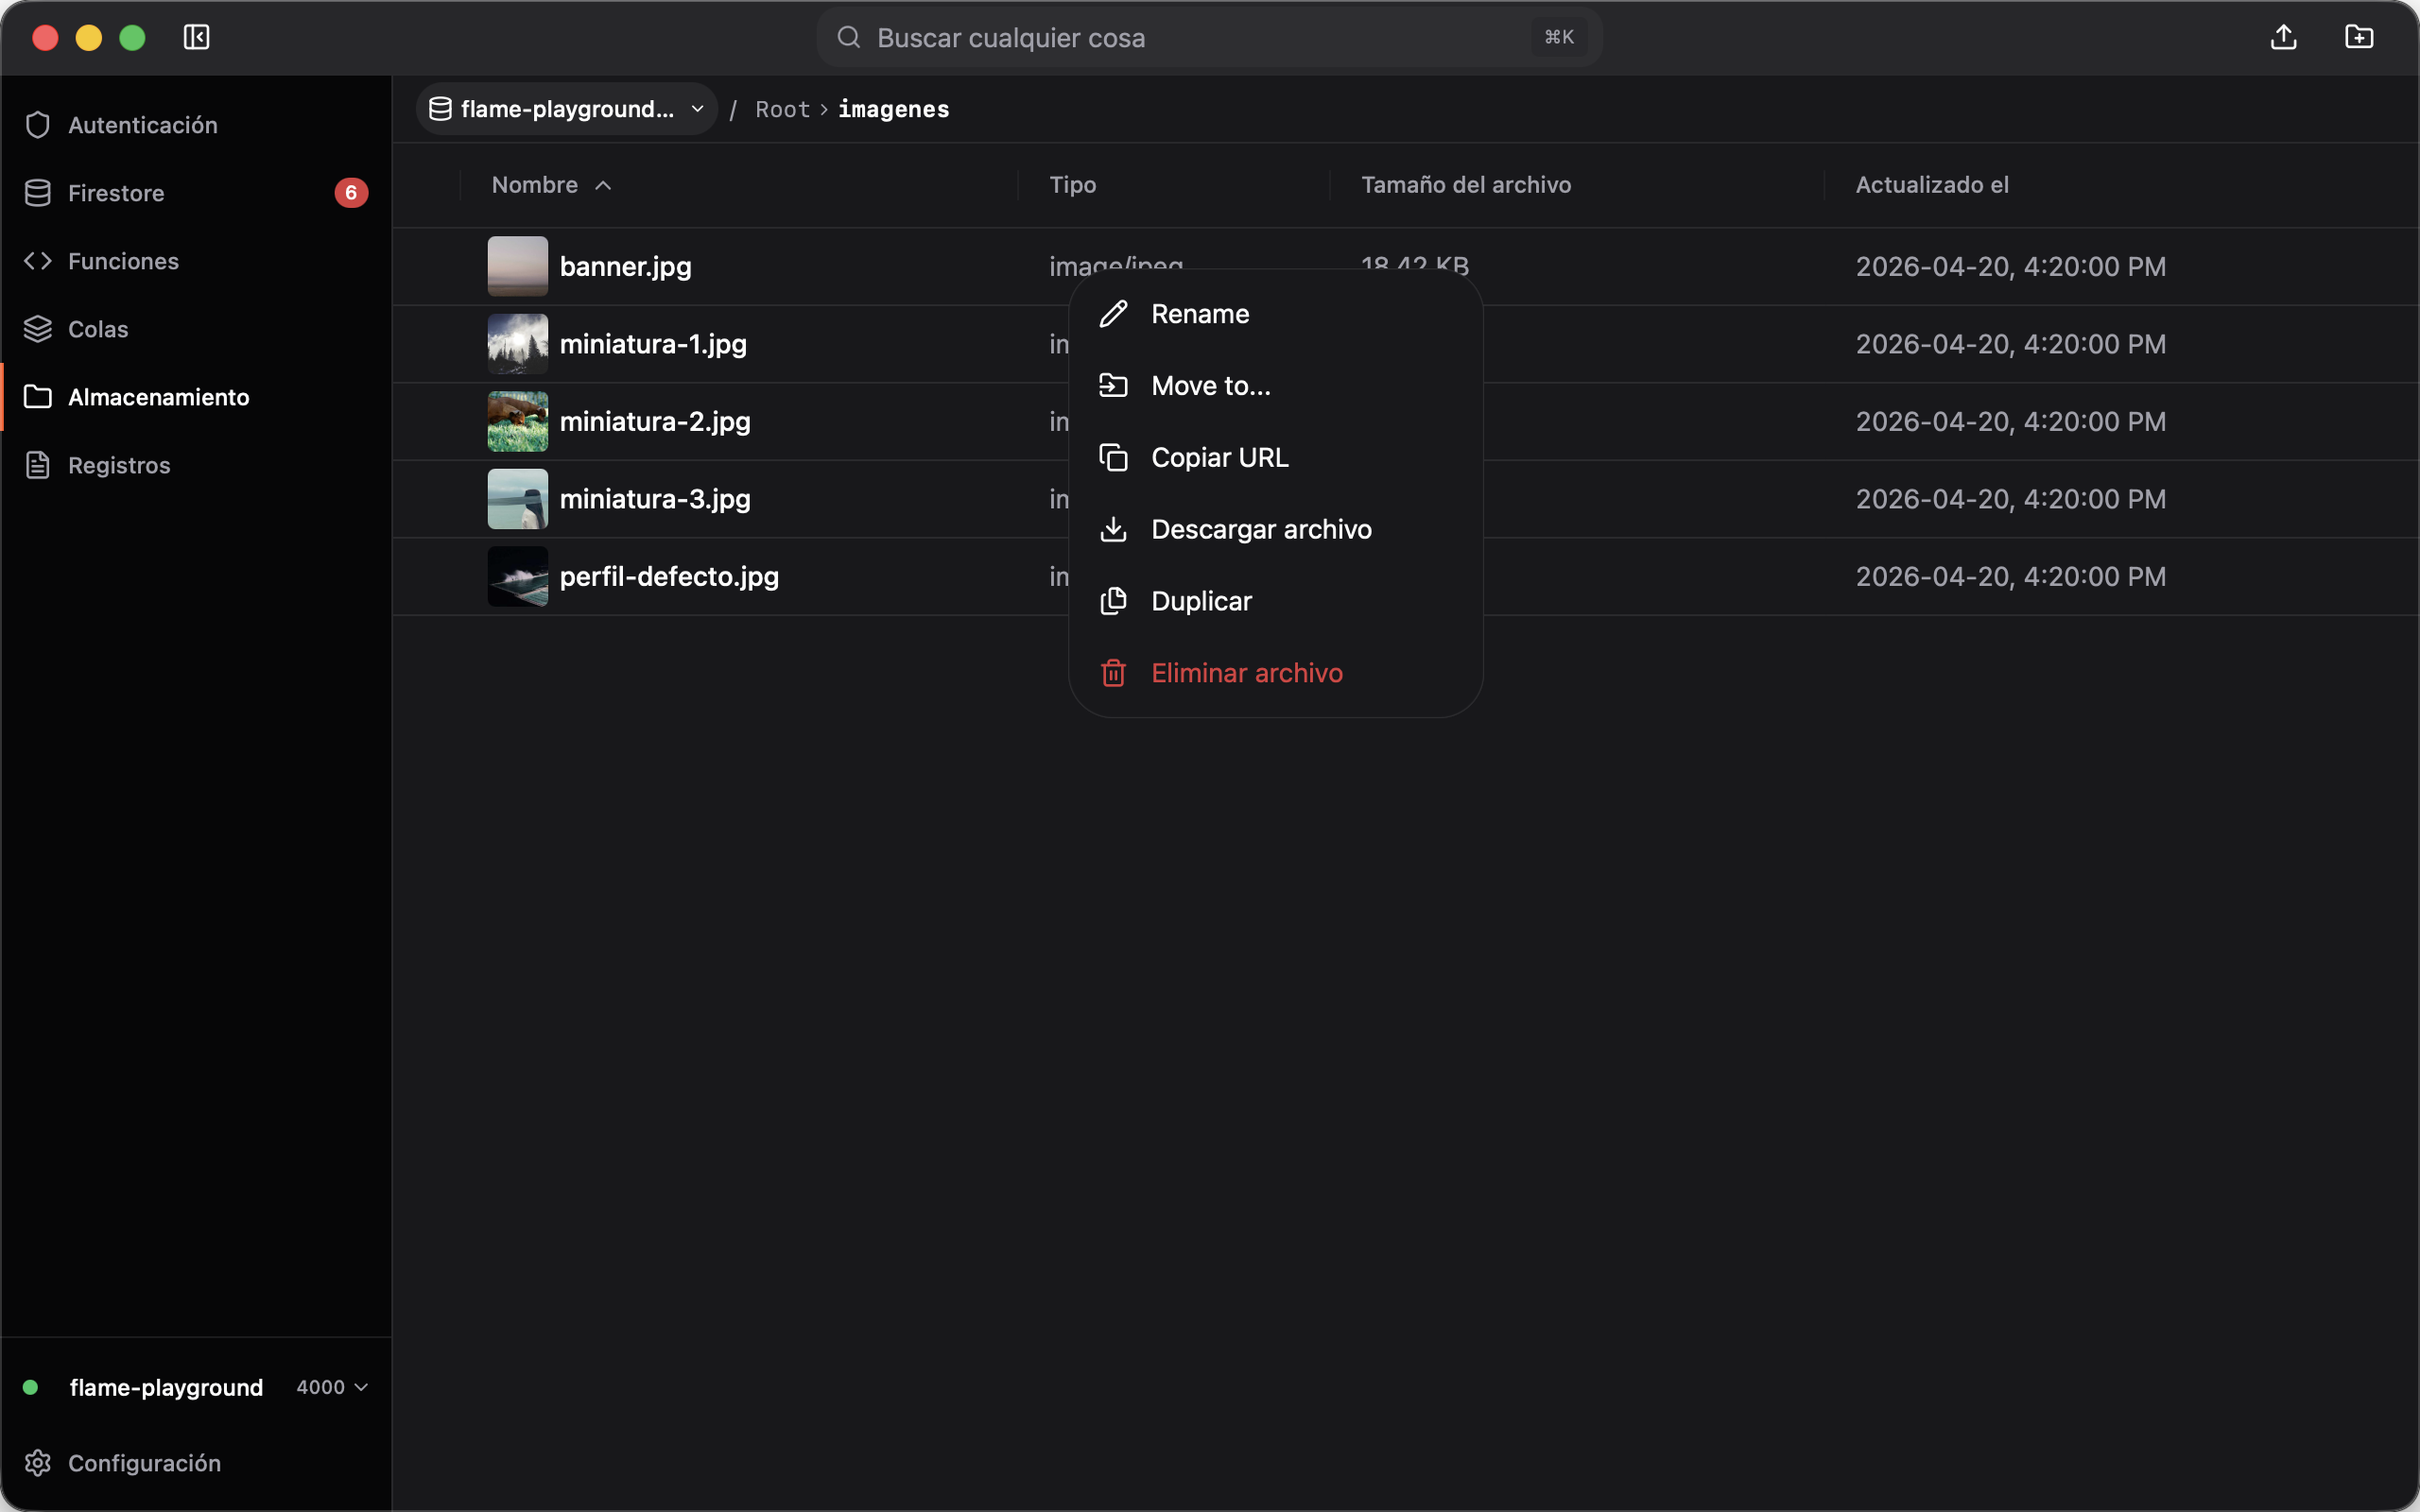Open Configuración settings
2420x1512 pixels.
pyautogui.click(x=196, y=1463)
